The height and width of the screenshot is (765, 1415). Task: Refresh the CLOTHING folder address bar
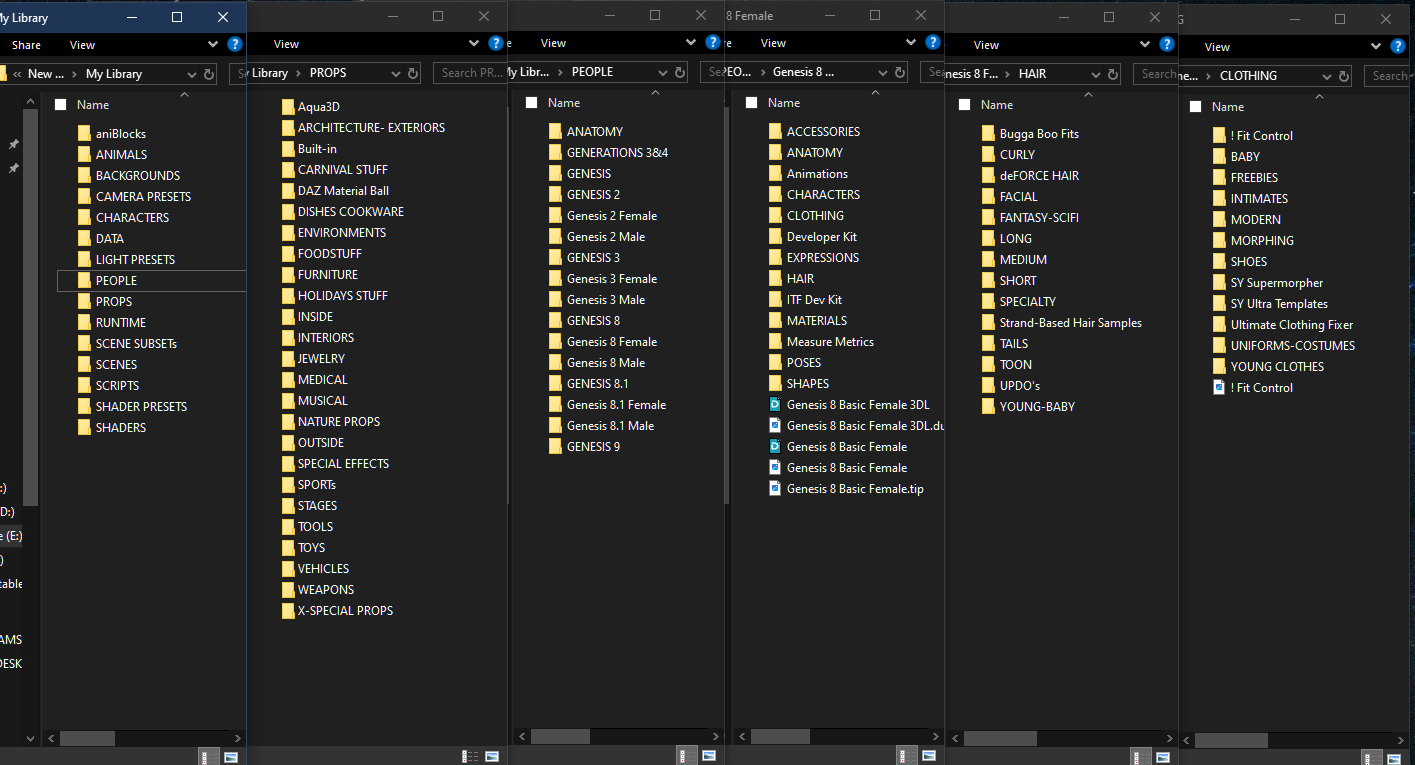pos(1344,76)
